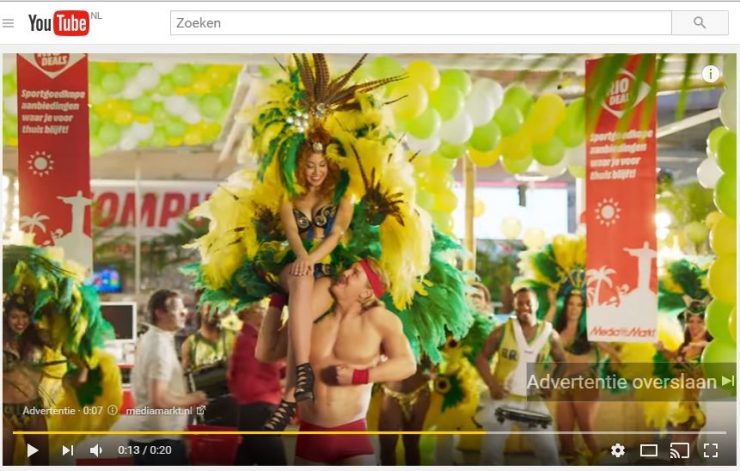The height and width of the screenshot is (471, 740).
Task: Submit search with magnifier button
Action: click(699, 23)
